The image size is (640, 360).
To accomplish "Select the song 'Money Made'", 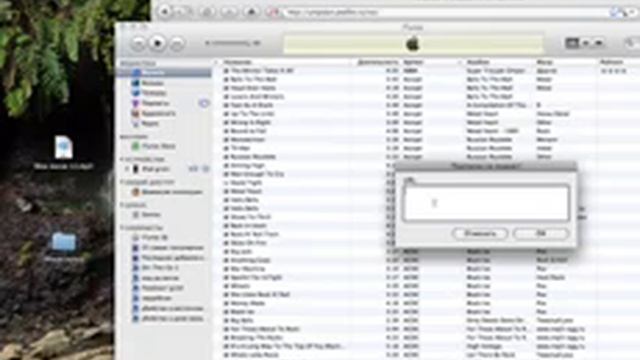I will pyautogui.click(x=248, y=303).
